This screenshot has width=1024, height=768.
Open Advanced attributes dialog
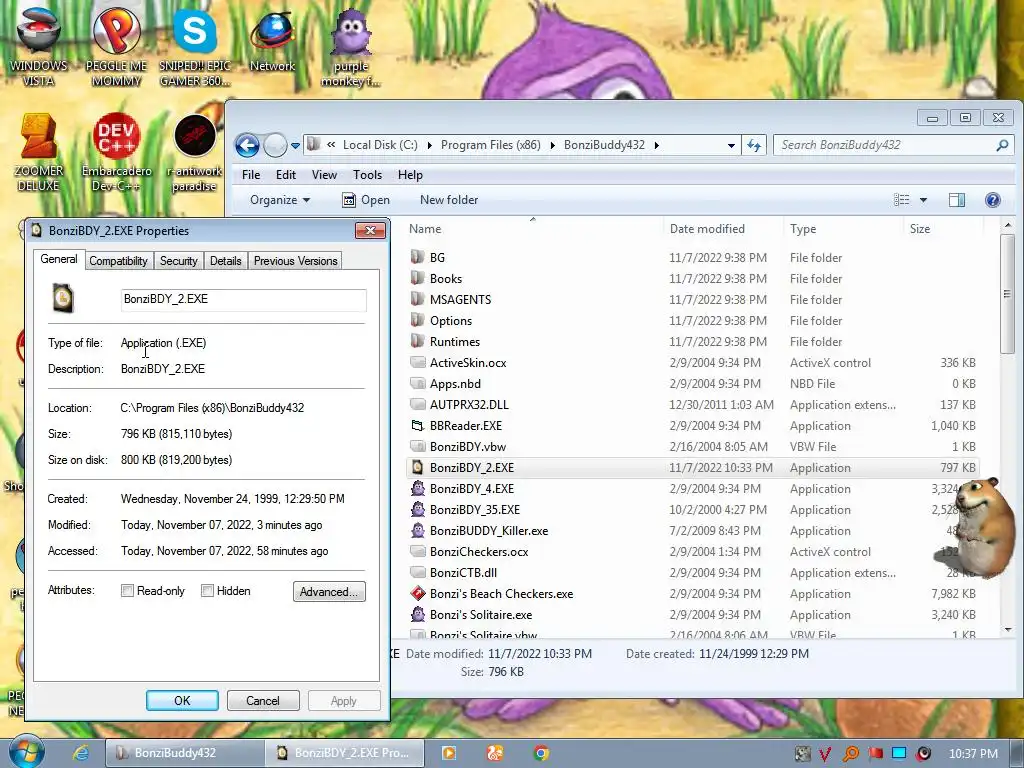(329, 592)
